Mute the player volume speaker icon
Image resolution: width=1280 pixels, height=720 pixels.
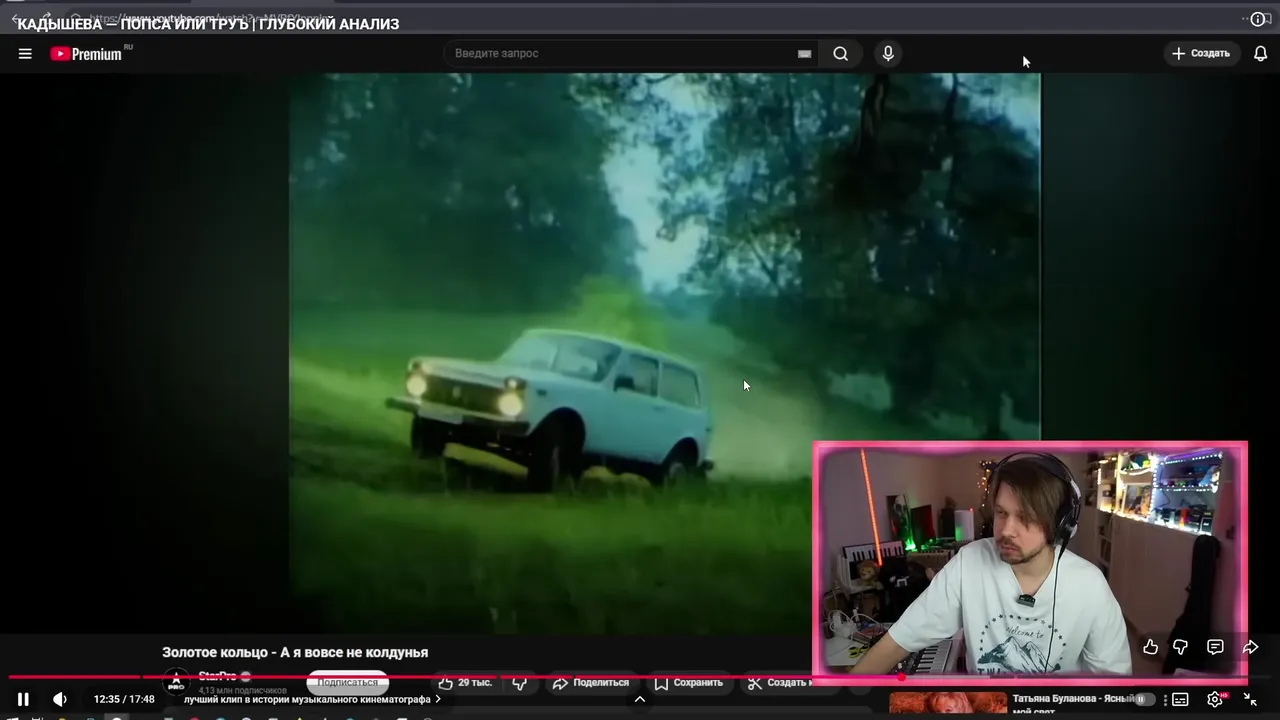coord(60,699)
